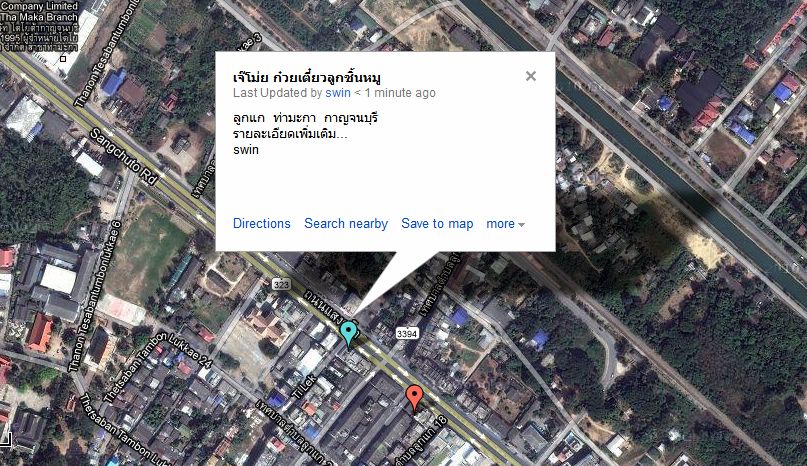Select the red map marker pin
The image size is (807, 466).
click(414, 398)
